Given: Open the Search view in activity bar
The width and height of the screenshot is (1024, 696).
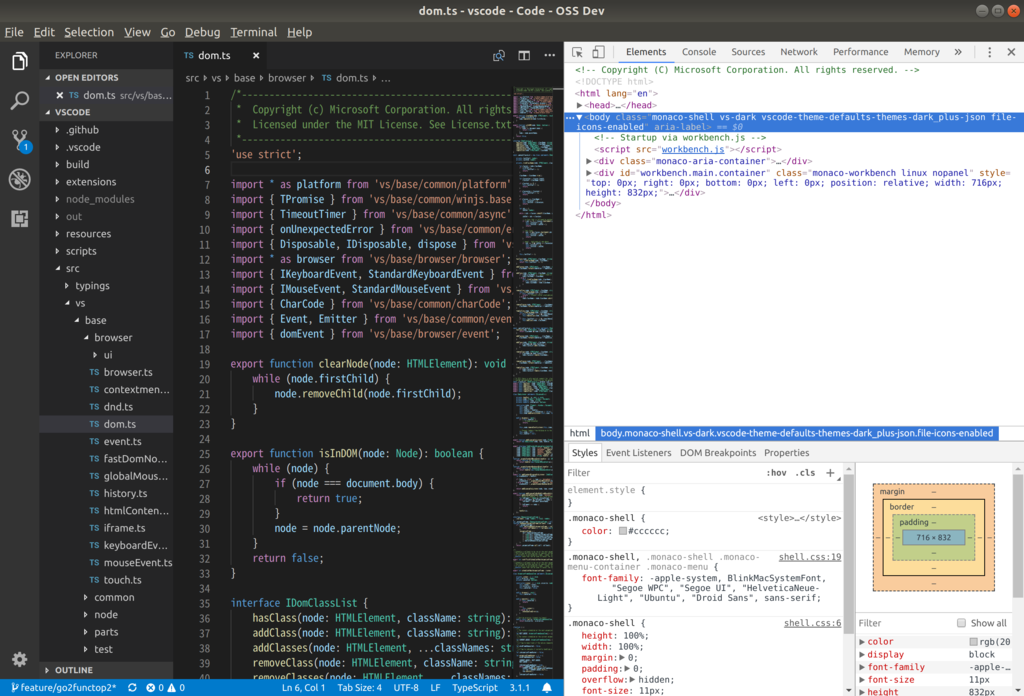Looking at the screenshot, I should (x=20, y=101).
